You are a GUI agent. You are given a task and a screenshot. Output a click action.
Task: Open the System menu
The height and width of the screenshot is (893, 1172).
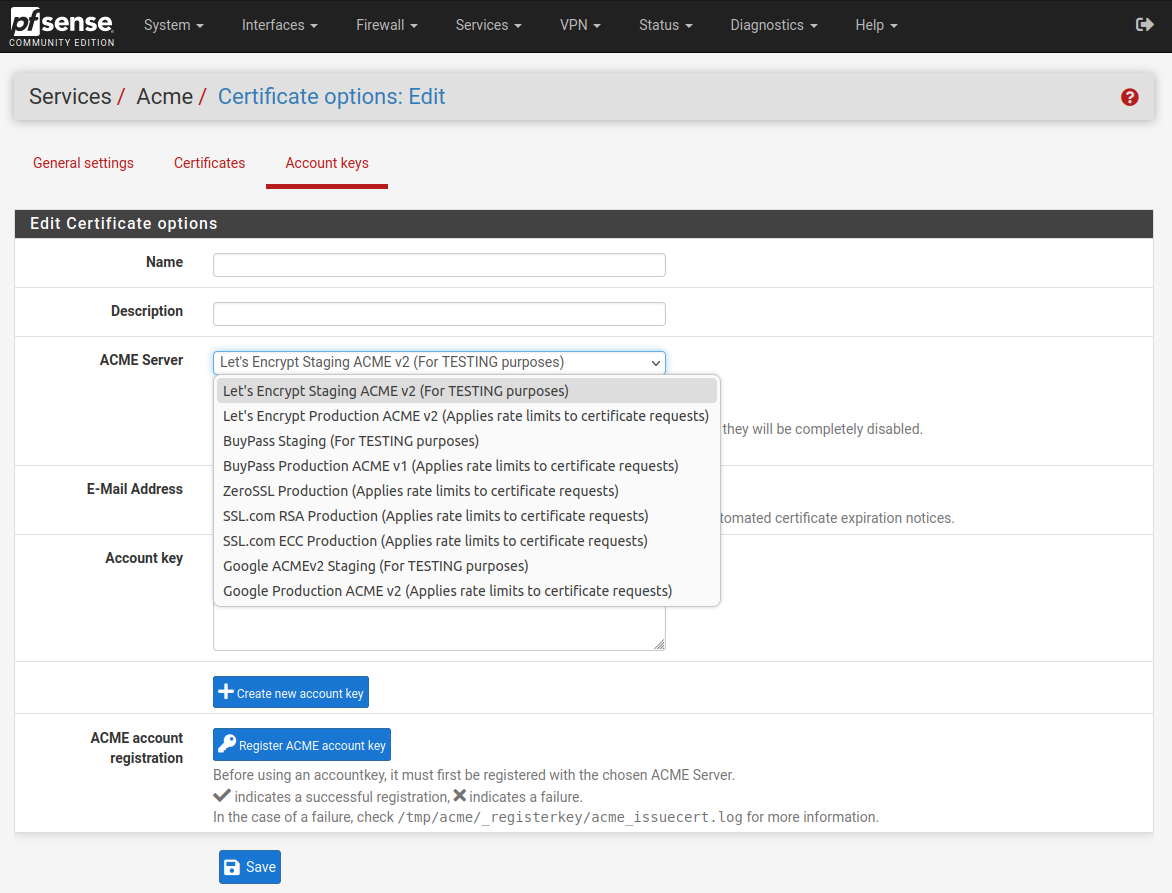click(x=173, y=25)
